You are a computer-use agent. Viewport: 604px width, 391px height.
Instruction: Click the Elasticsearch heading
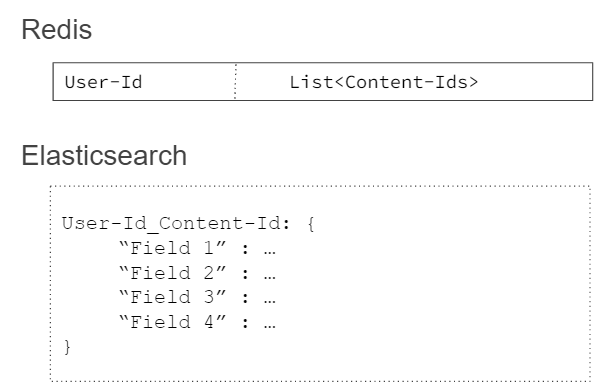click(x=104, y=156)
